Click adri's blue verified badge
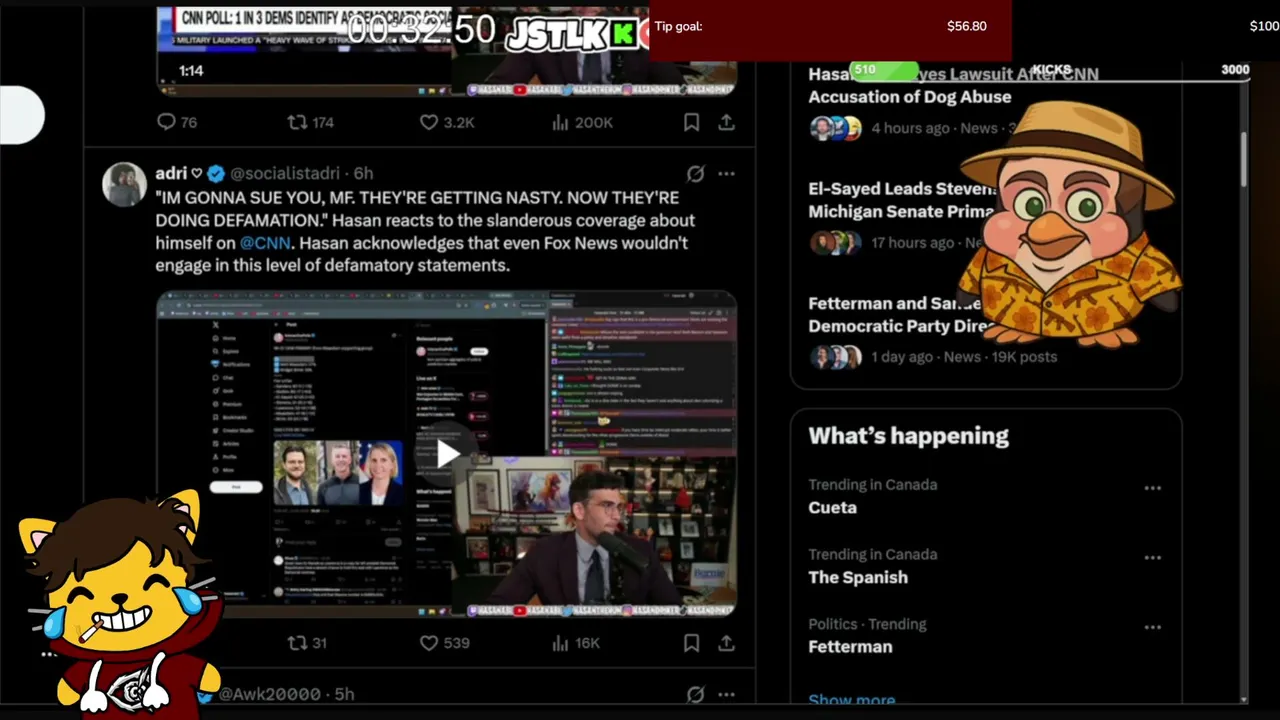The height and width of the screenshot is (720, 1280). click(x=216, y=173)
